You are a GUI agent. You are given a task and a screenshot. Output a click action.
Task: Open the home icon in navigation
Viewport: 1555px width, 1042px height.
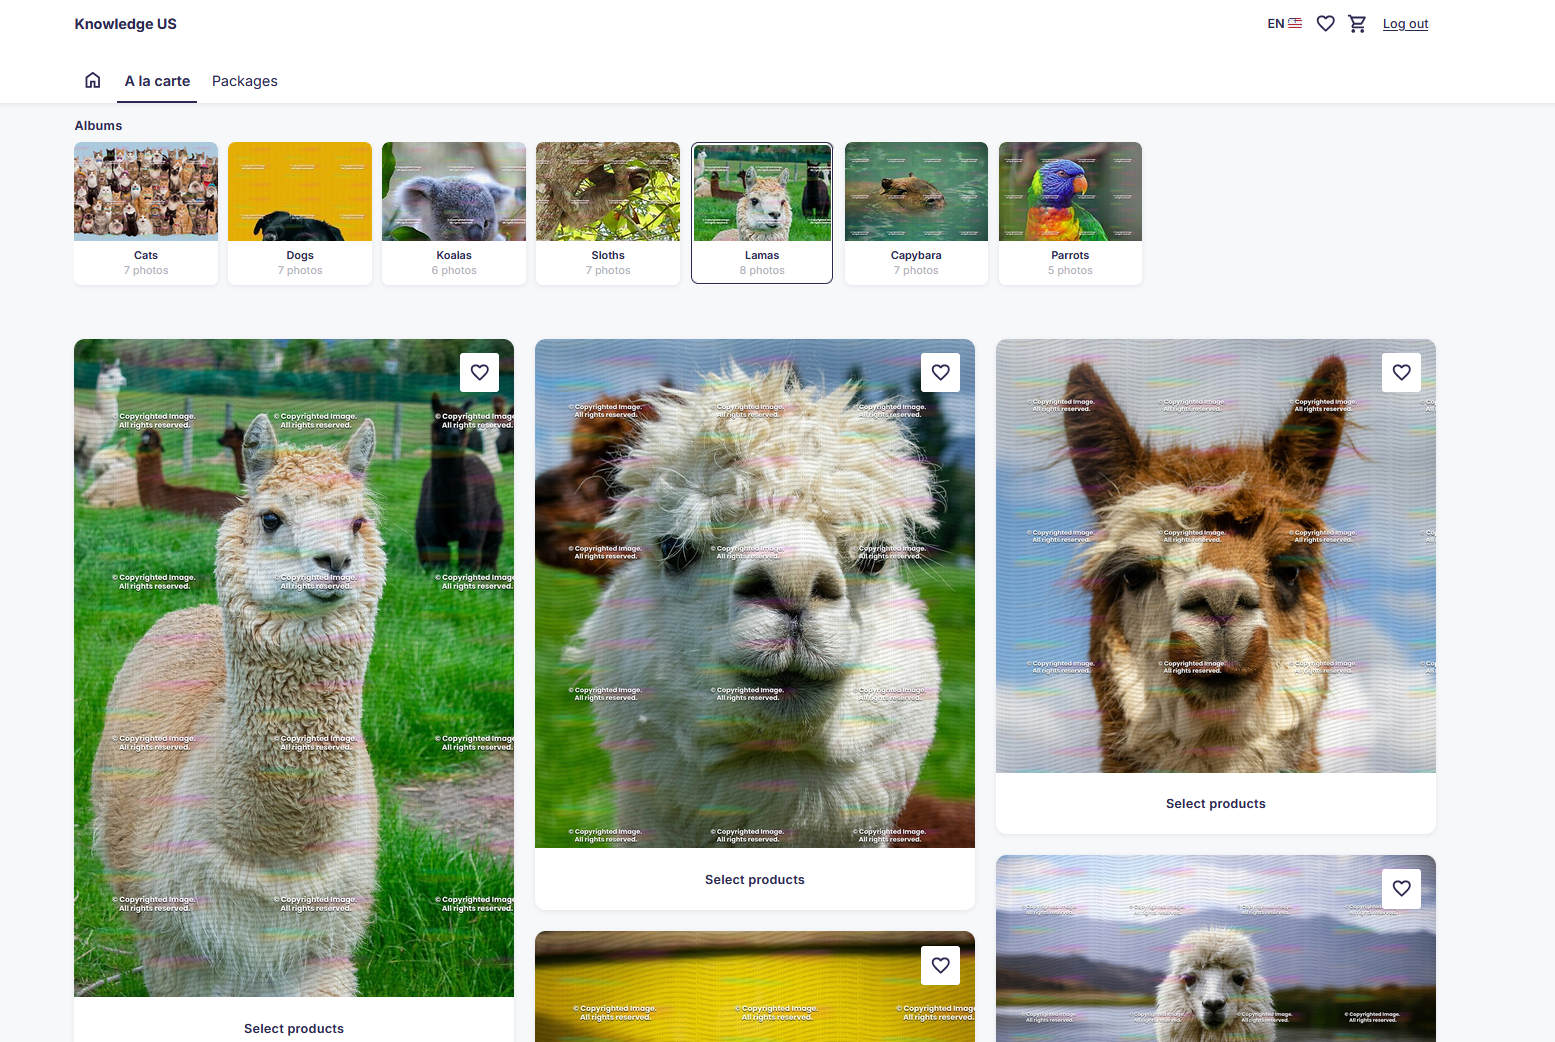pyautogui.click(x=93, y=80)
